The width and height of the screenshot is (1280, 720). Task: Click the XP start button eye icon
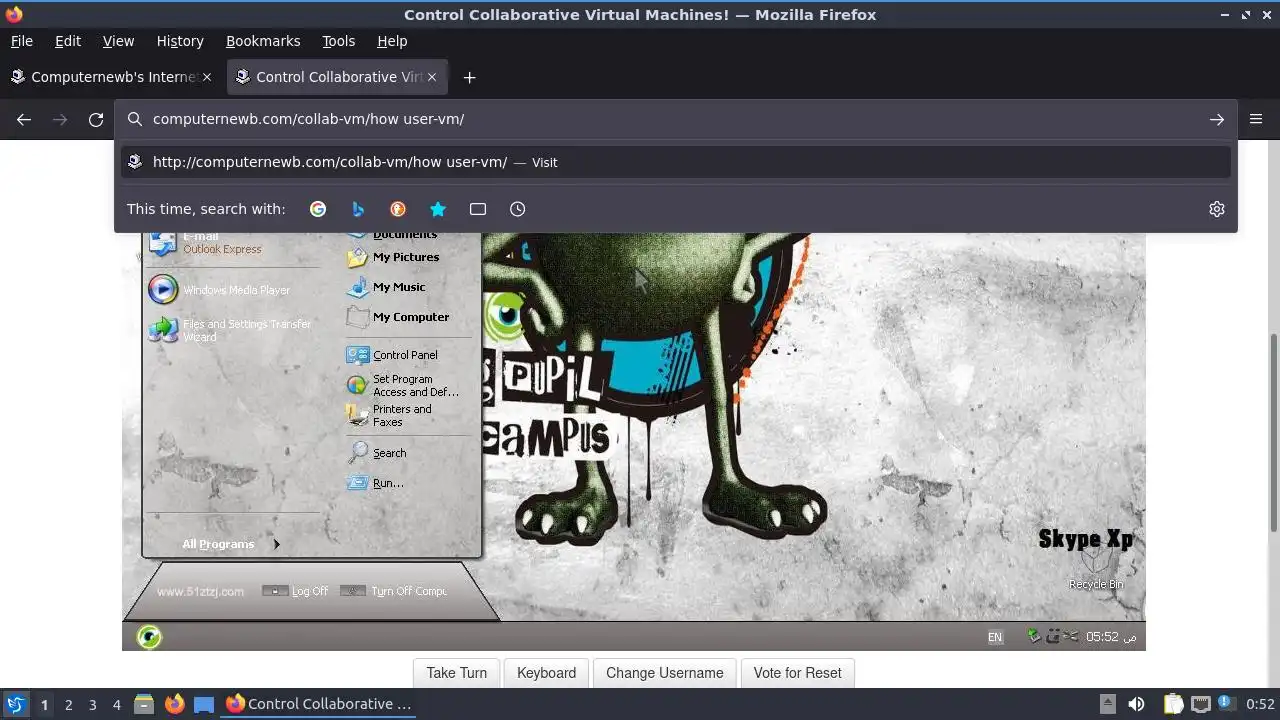(x=149, y=637)
